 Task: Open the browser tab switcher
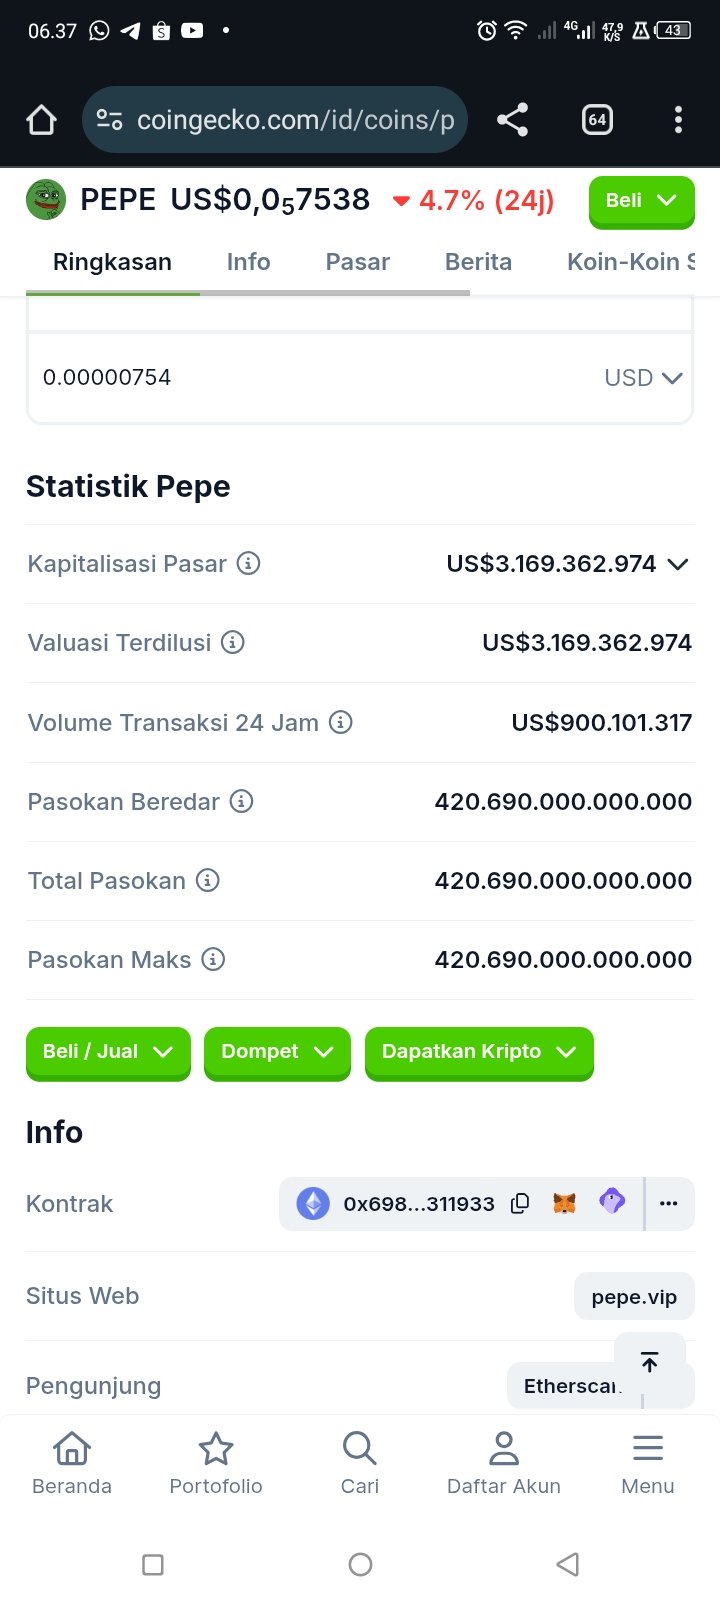(597, 120)
